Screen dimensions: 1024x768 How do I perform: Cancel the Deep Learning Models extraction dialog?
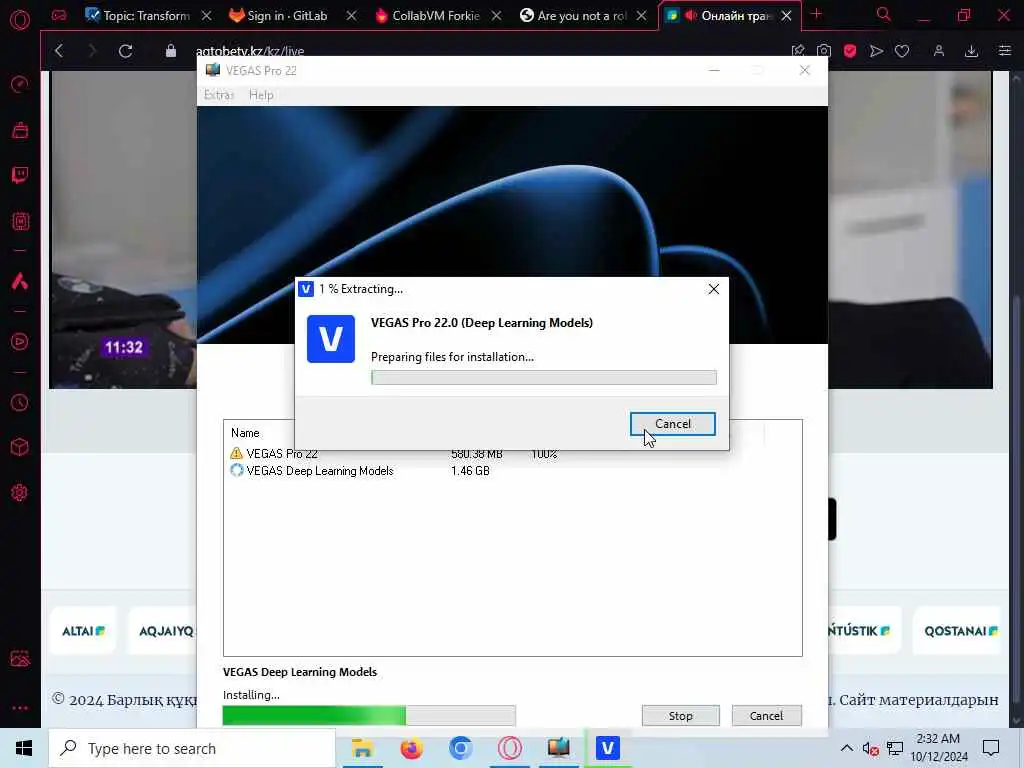tap(672, 424)
